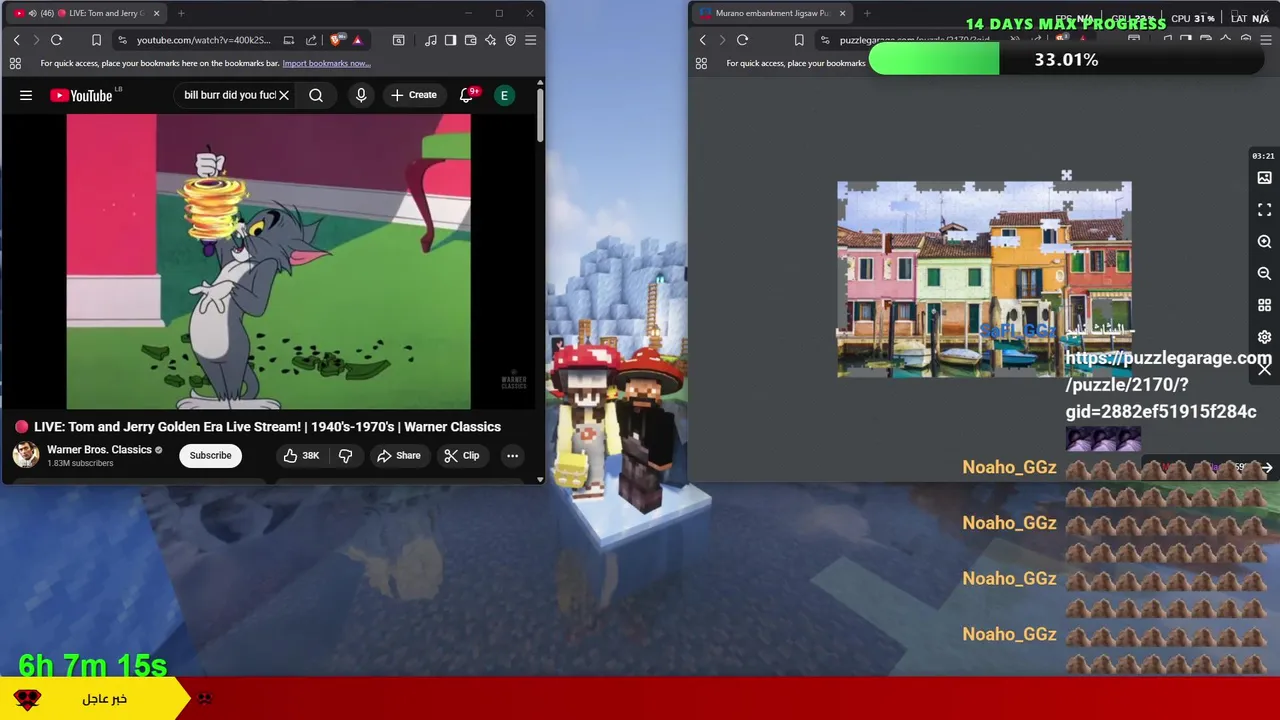This screenshot has width=1280, height=720.
Task: Open Warner Bros. Classics channel avatar
Action: point(26,455)
